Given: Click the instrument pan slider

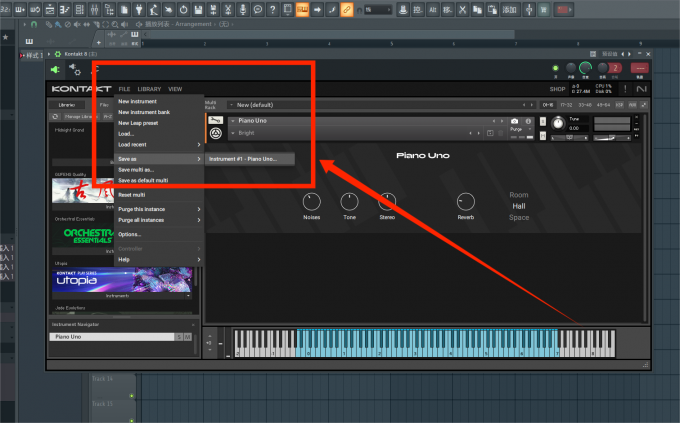Looking at the screenshot, I should tap(569, 138).
